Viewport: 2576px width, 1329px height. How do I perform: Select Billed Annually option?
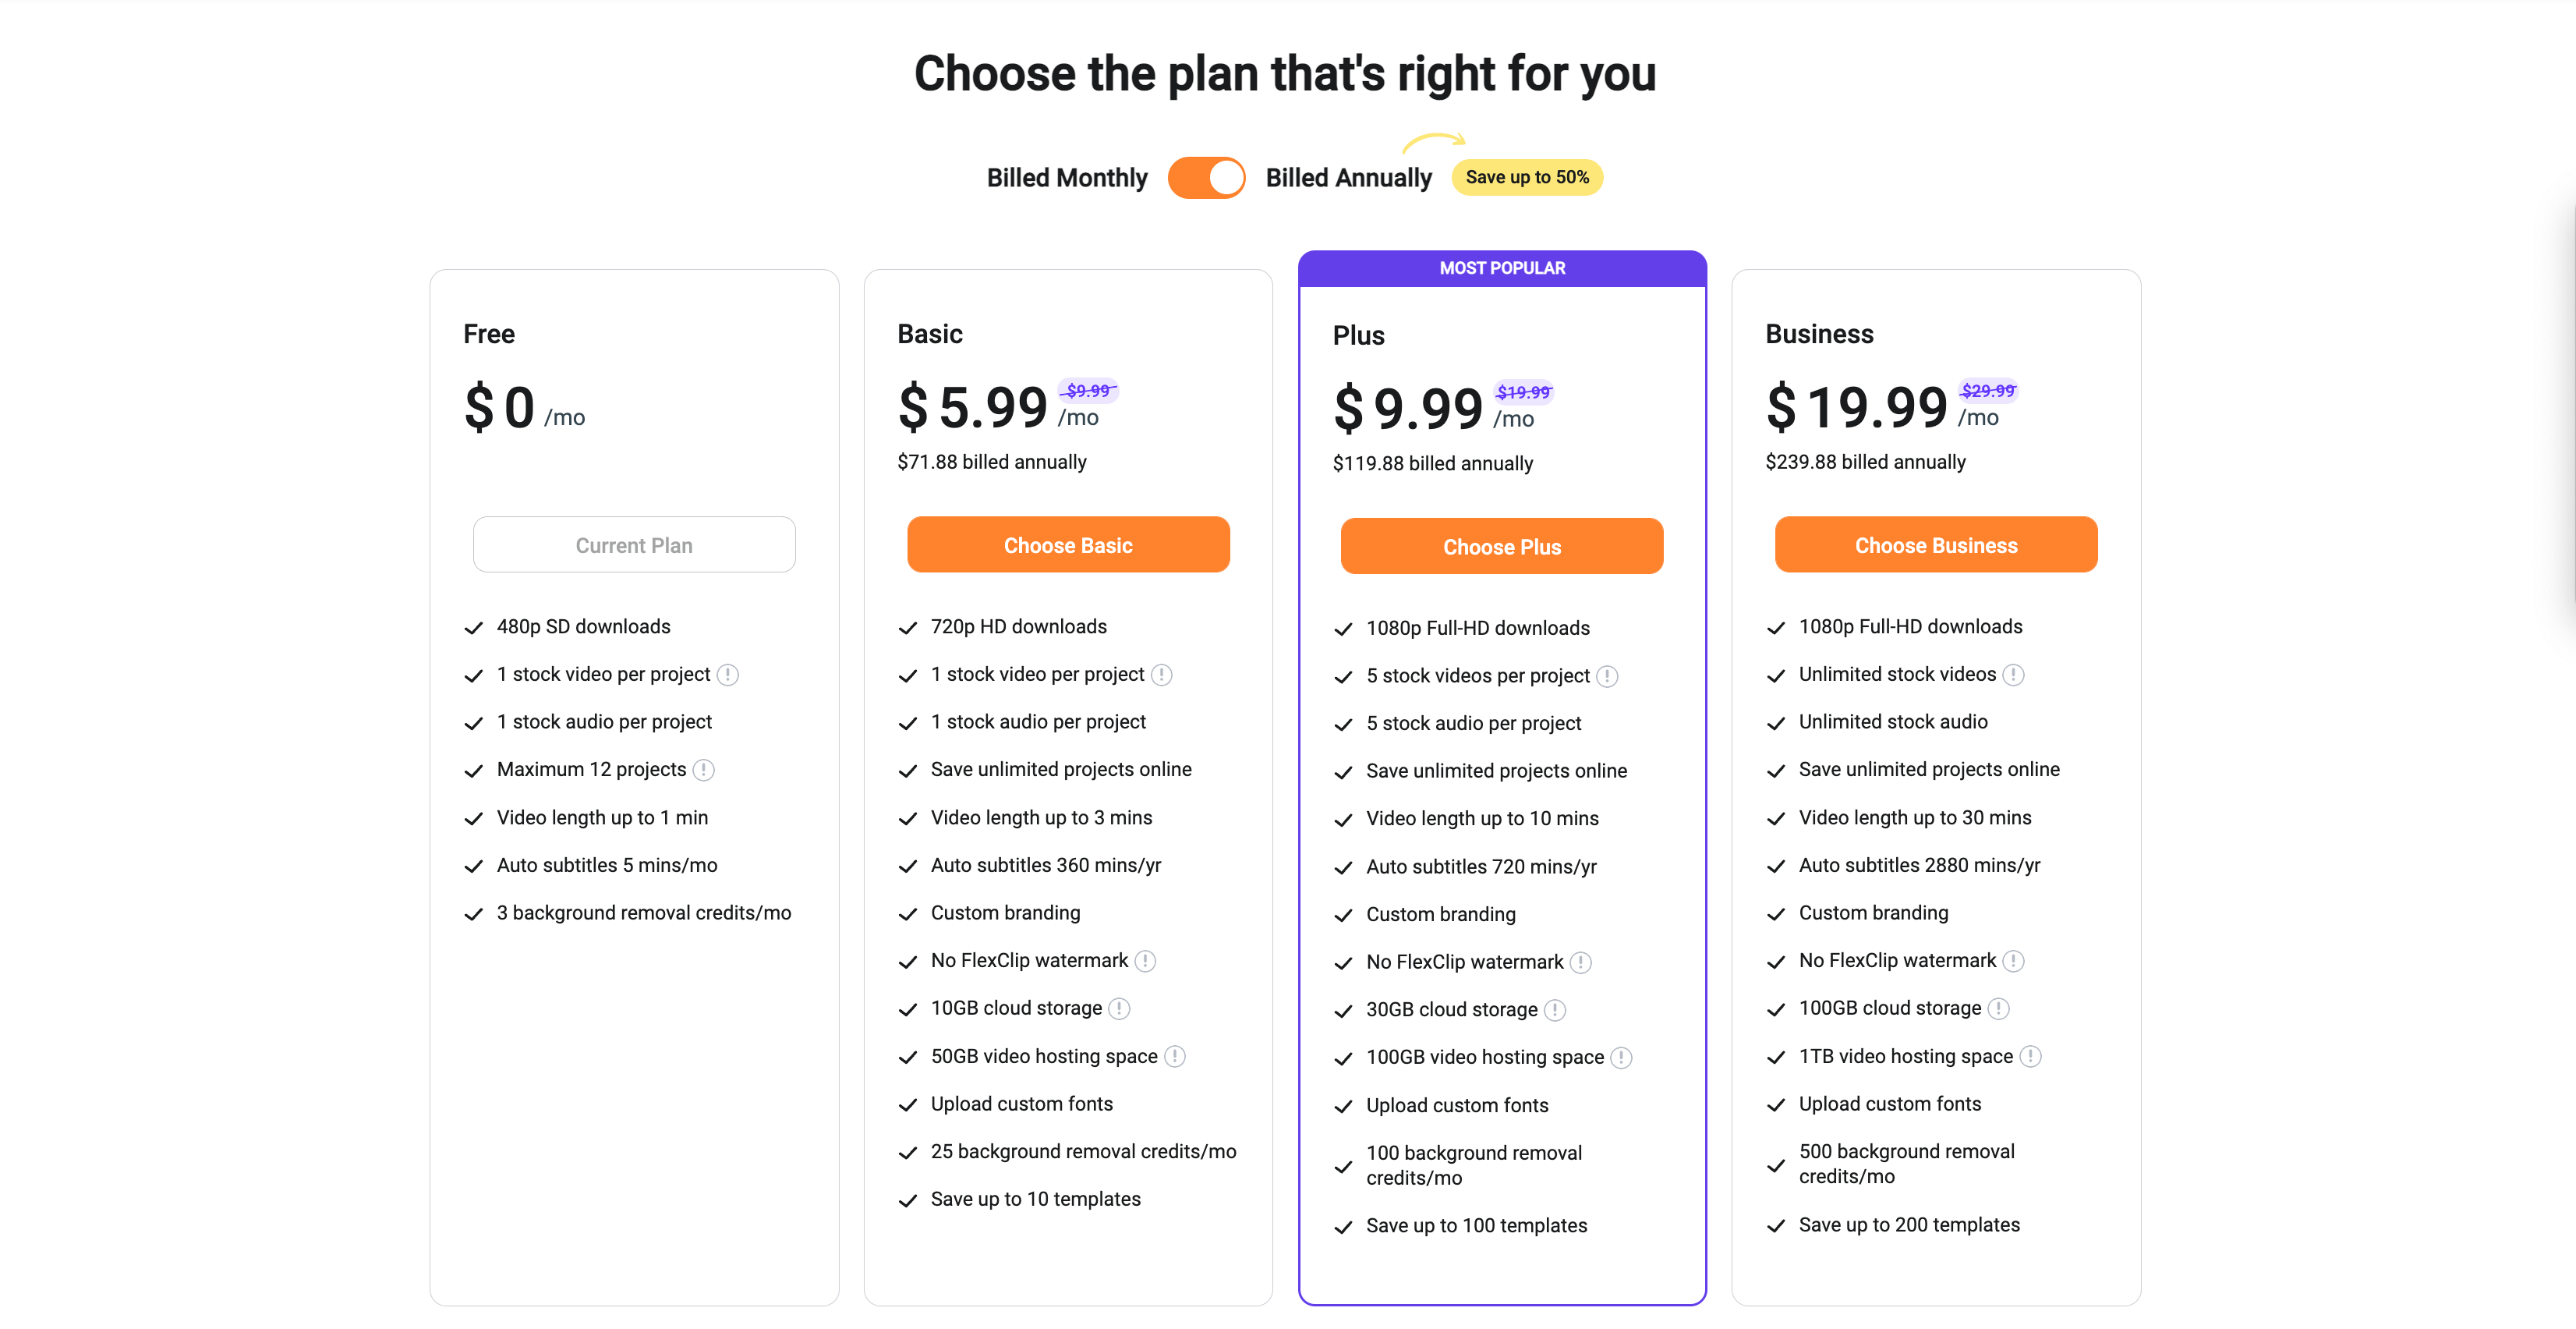click(1348, 178)
